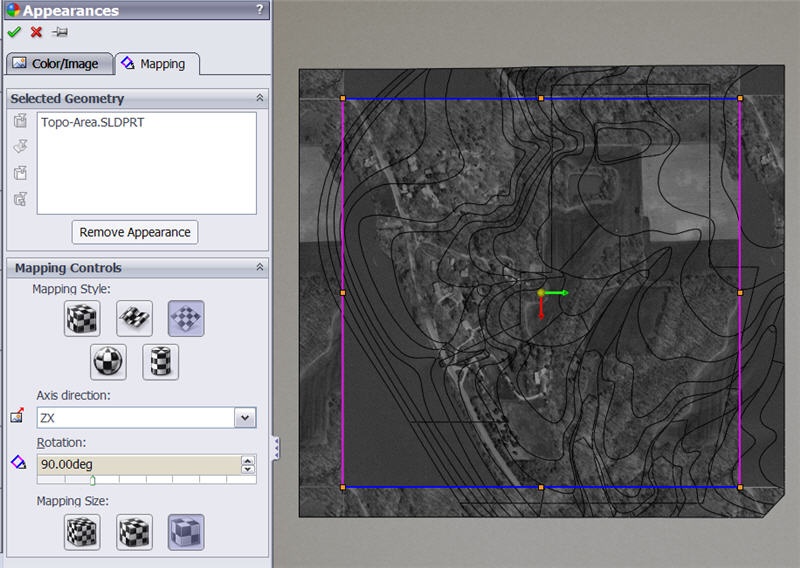Open help via the question mark
Image resolution: width=800 pixels, height=568 pixels.
point(260,10)
